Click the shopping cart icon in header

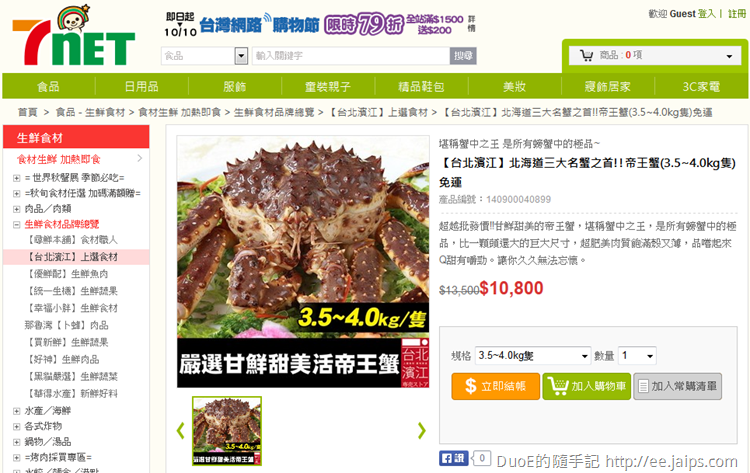pyautogui.click(x=586, y=55)
